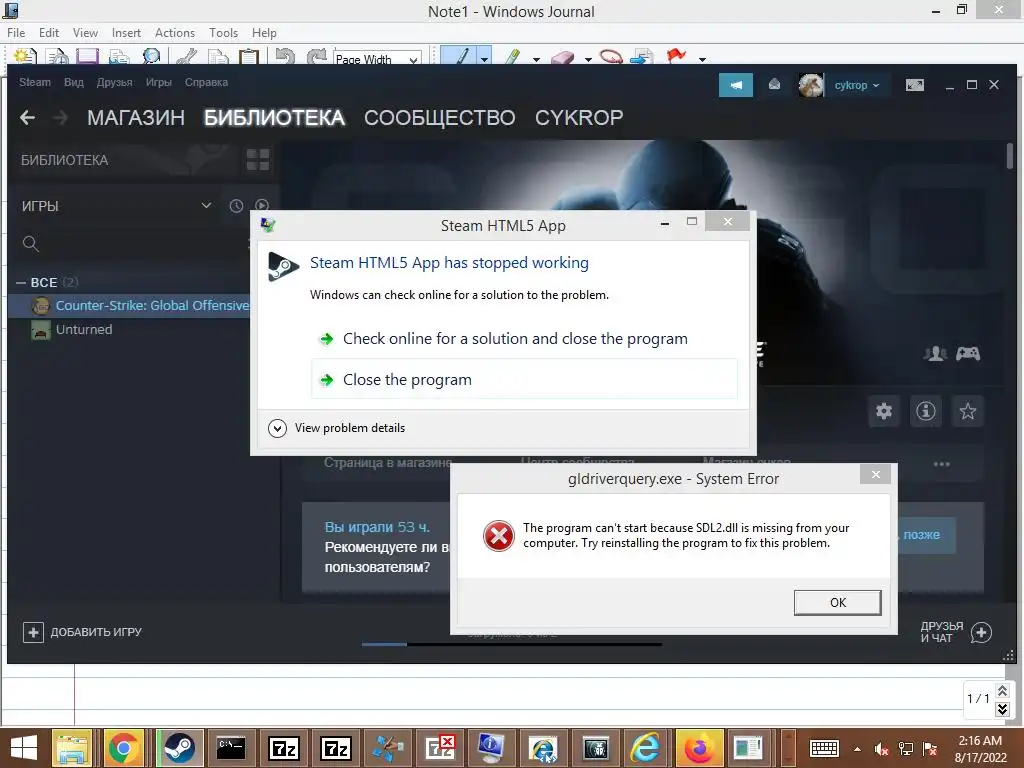Click Journal next page double-arrow
This screenshot has width=1024, height=768.
point(1002,709)
